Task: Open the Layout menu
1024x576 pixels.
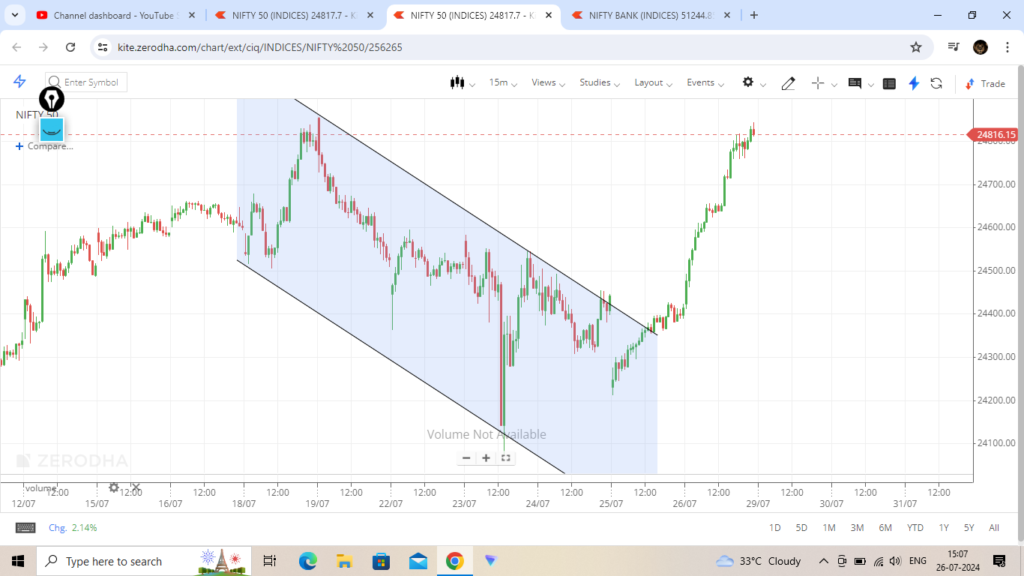Action: tap(653, 83)
